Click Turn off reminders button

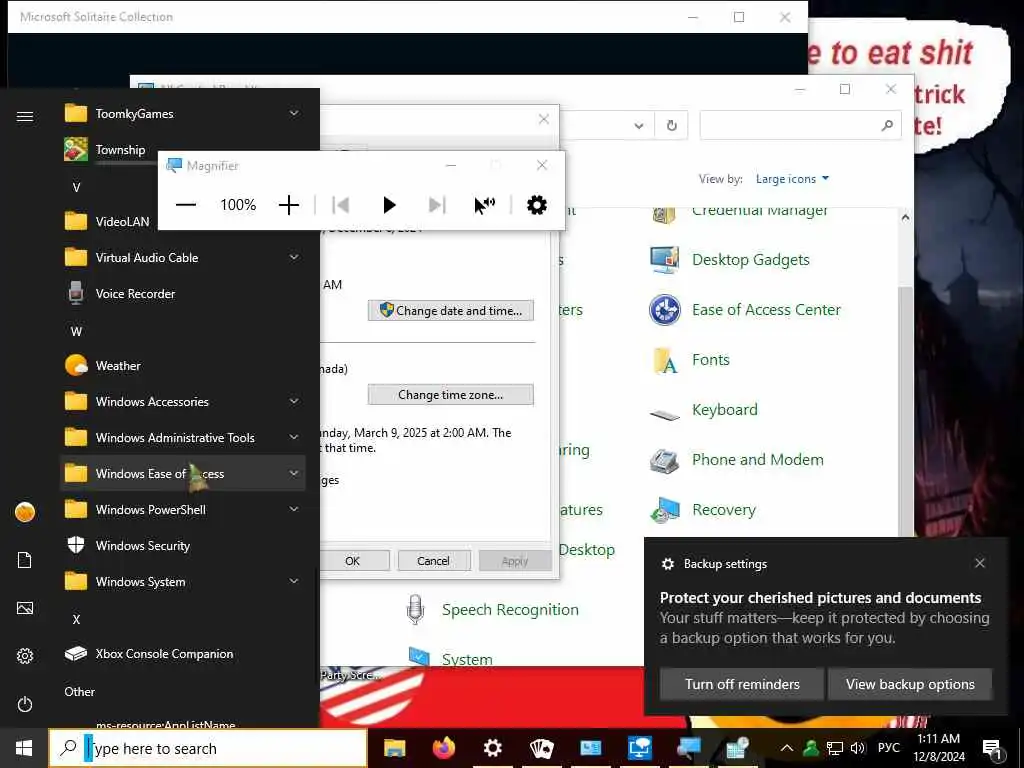pyautogui.click(x=742, y=684)
